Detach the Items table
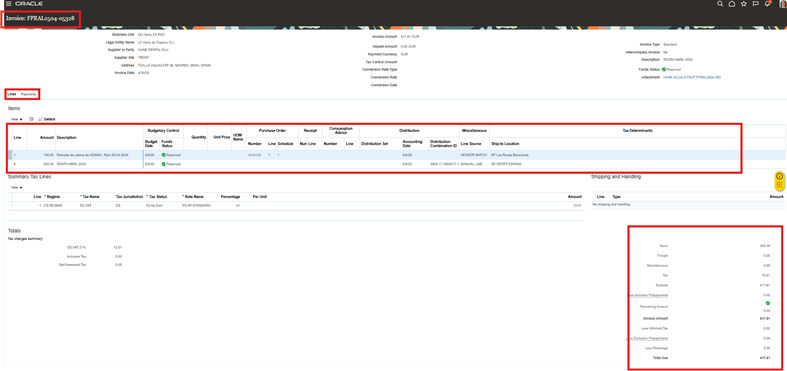Viewport: 787px width, 371px height. [x=47, y=119]
